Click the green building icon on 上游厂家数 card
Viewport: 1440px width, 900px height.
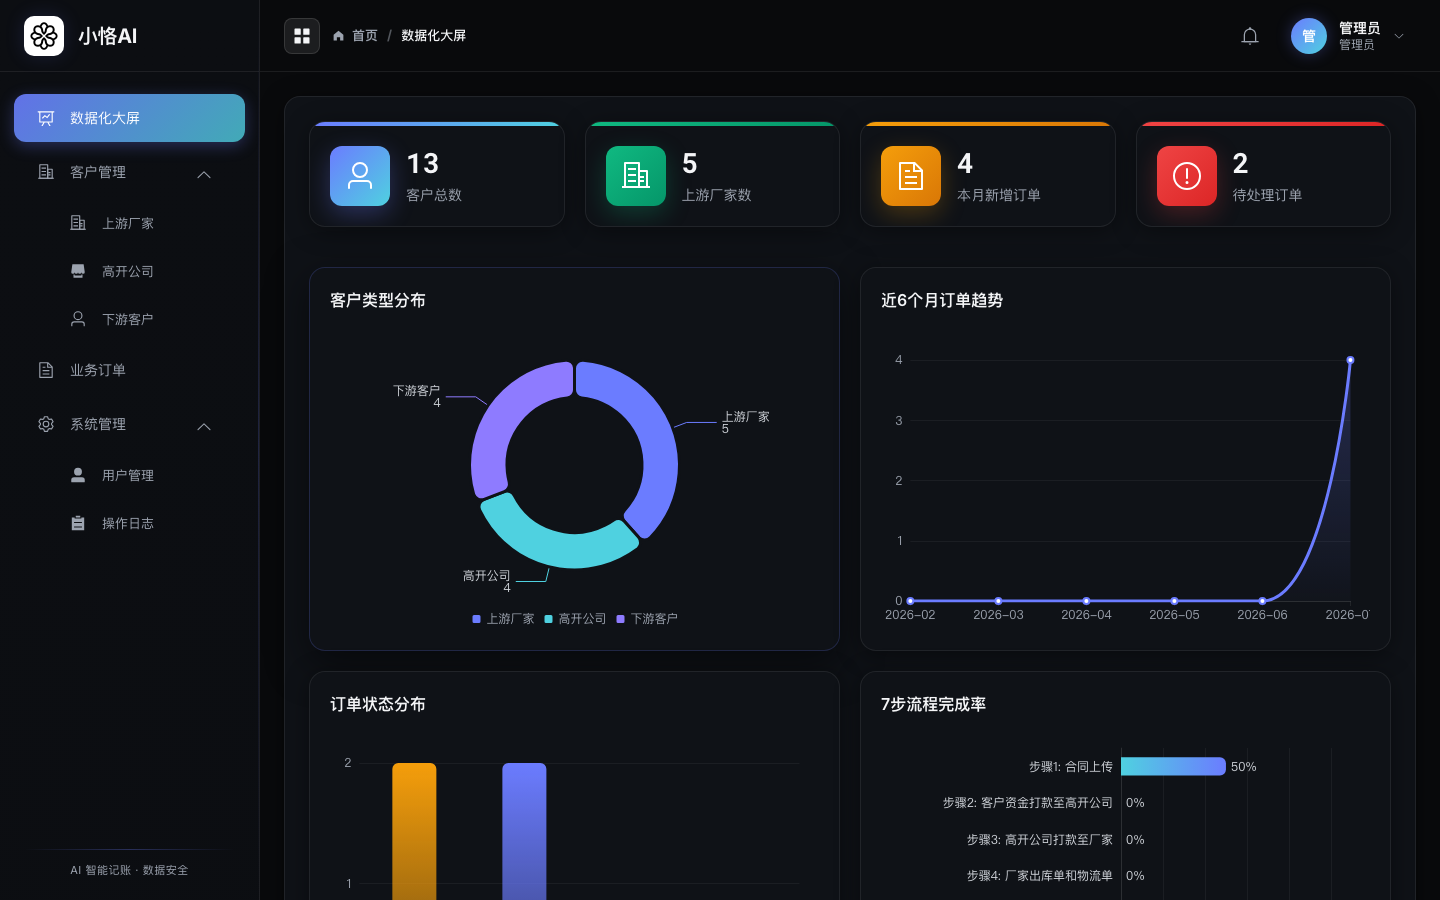tap(636, 176)
